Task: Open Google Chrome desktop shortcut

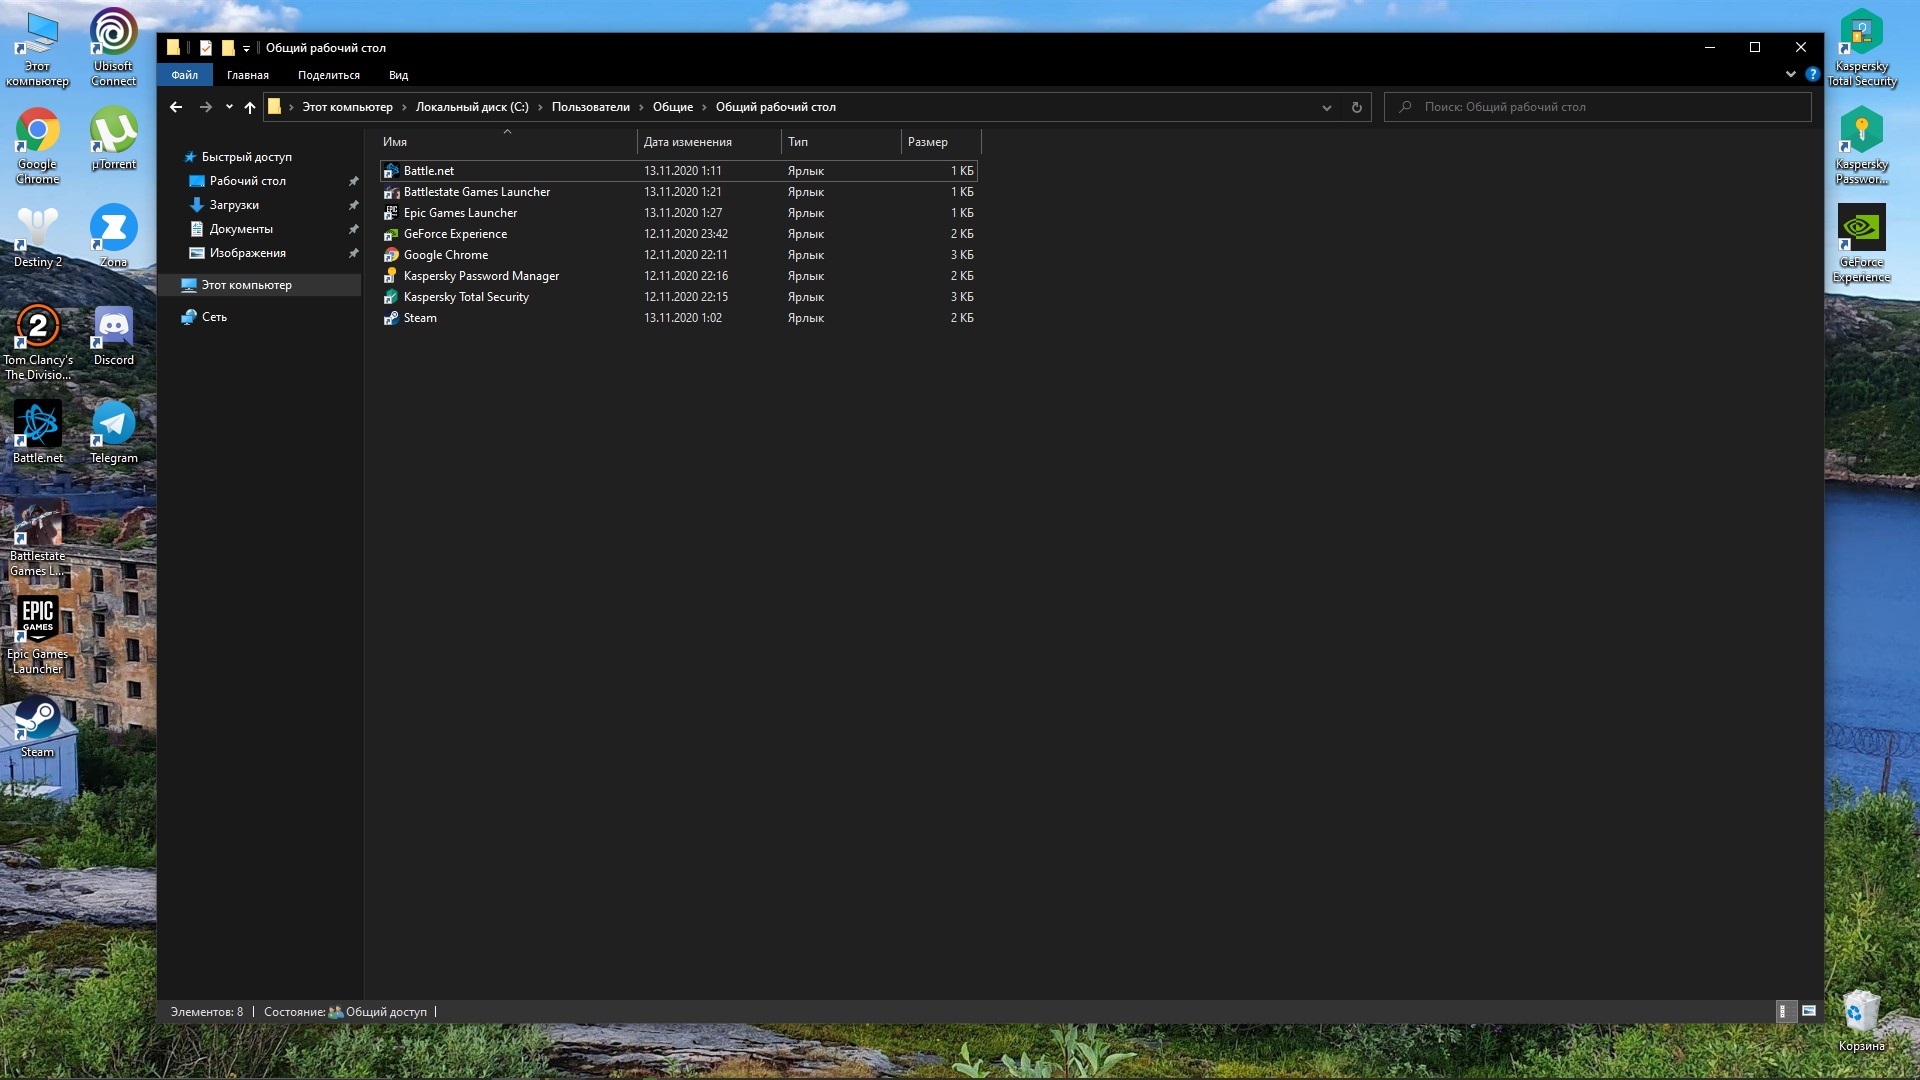Action: (37, 145)
